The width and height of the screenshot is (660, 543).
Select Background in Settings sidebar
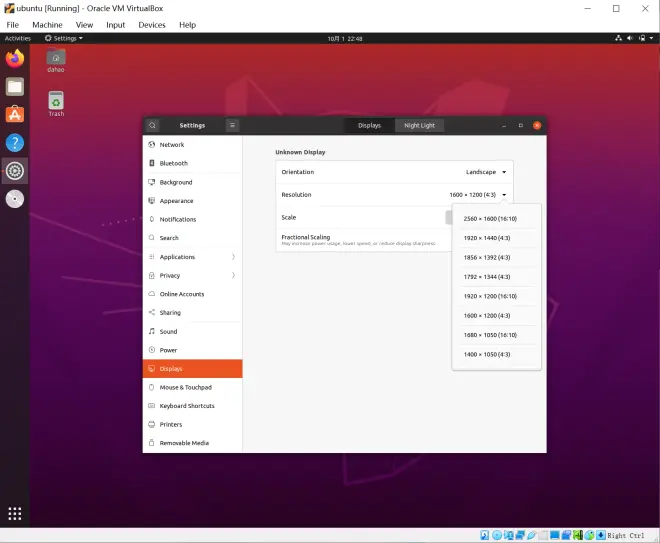coord(192,182)
